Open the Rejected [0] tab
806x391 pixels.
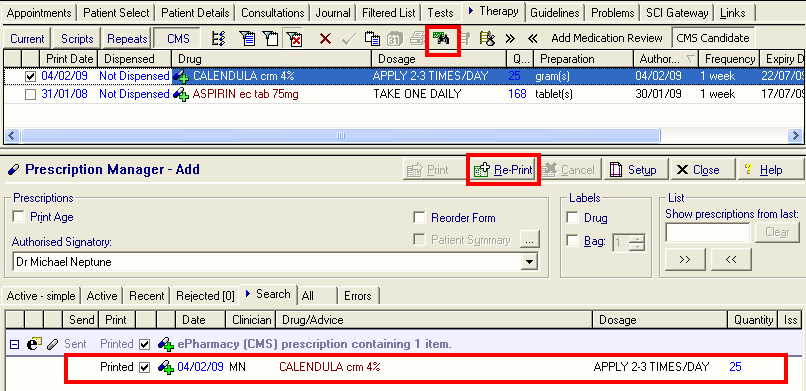205,296
